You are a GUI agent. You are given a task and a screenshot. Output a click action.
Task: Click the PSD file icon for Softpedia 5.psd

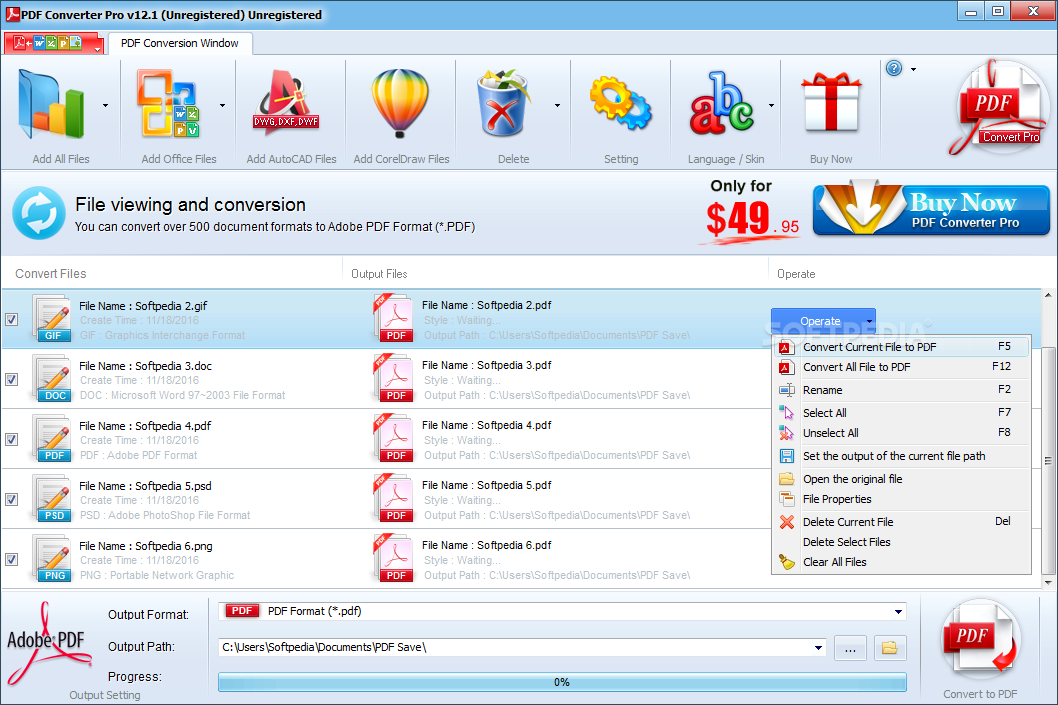coord(52,499)
